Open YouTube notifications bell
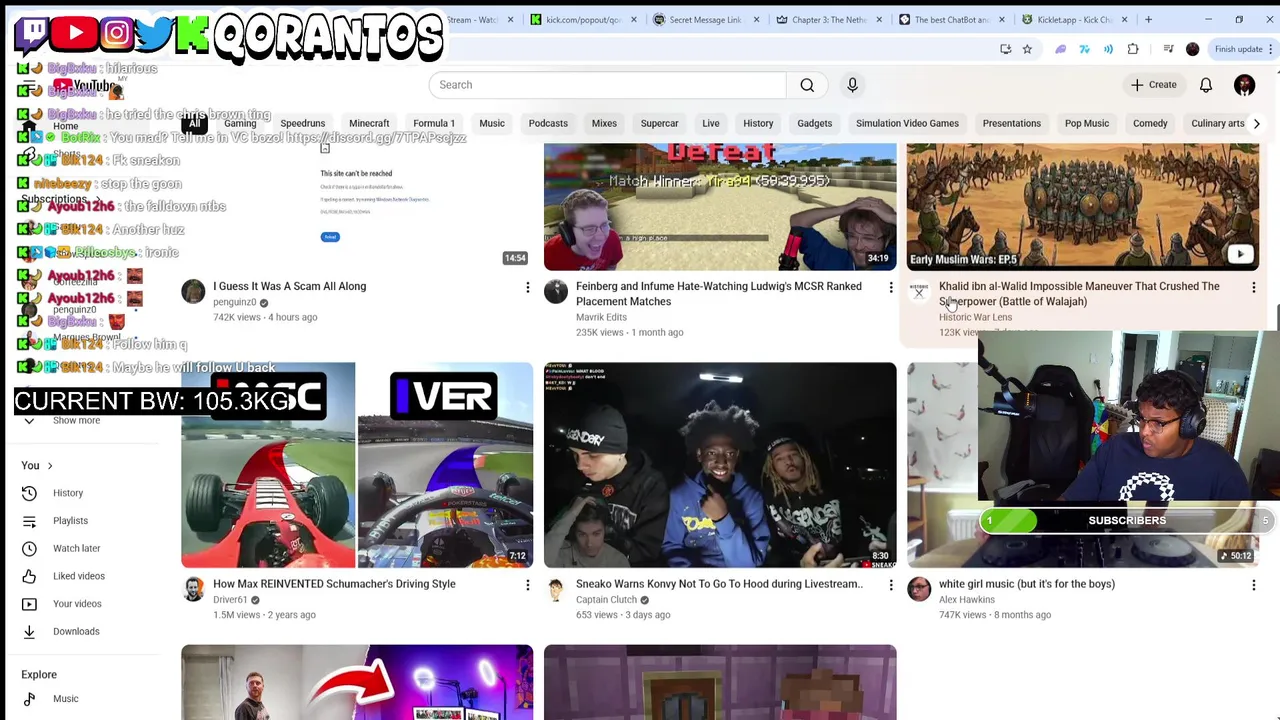Screen dimensions: 1280x720 (x=1206, y=85)
